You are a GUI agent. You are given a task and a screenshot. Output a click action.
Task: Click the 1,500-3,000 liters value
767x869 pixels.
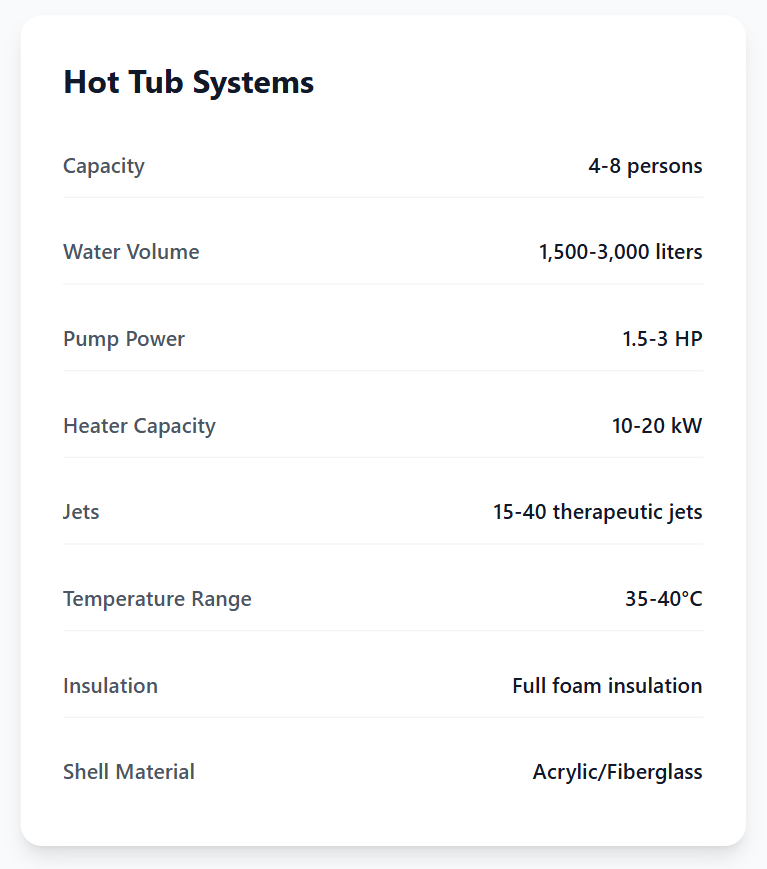click(x=620, y=252)
